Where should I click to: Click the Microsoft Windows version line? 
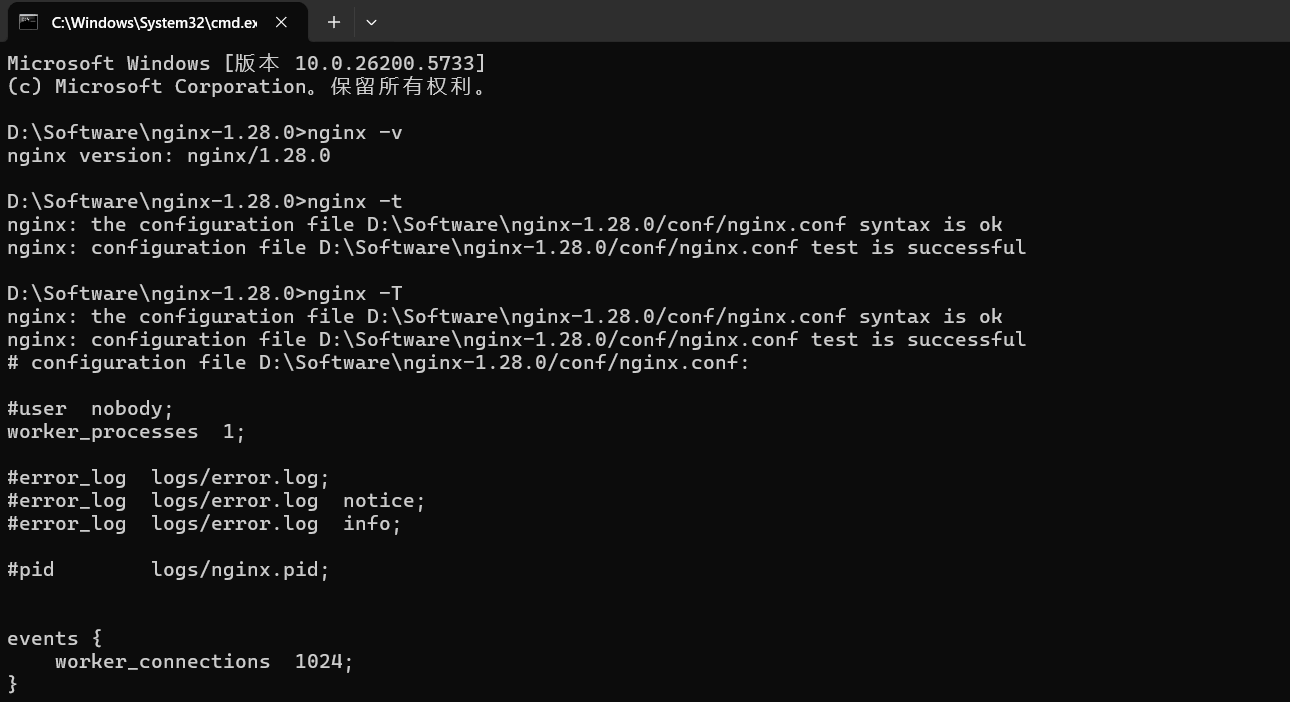click(246, 63)
